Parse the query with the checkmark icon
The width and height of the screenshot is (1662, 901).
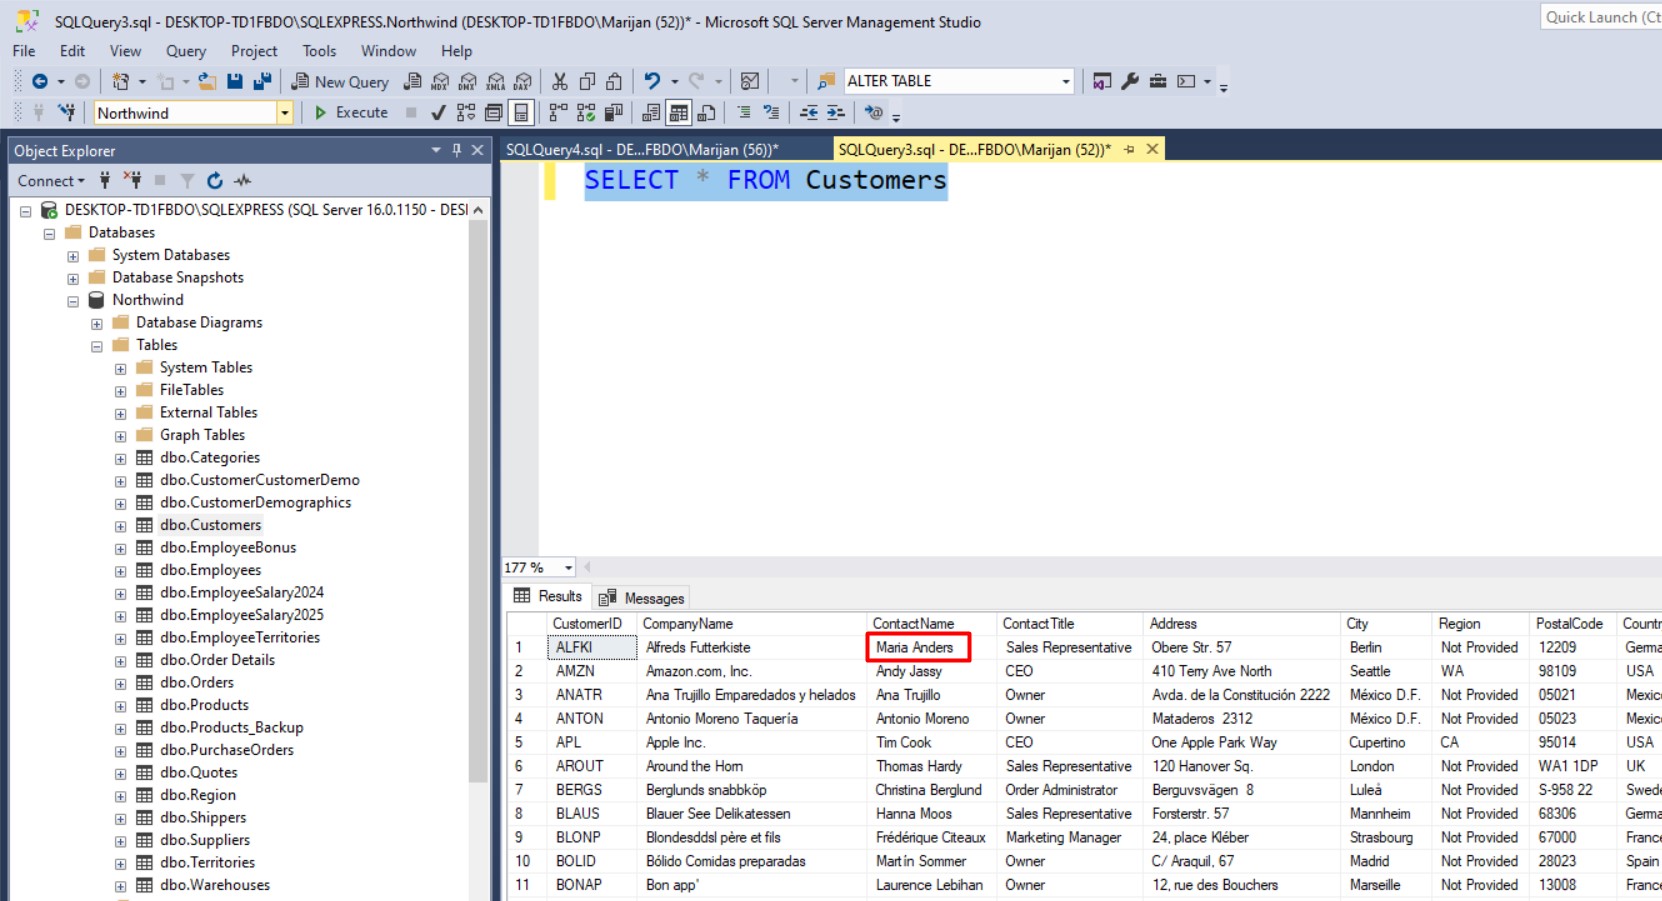[x=438, y=113]
